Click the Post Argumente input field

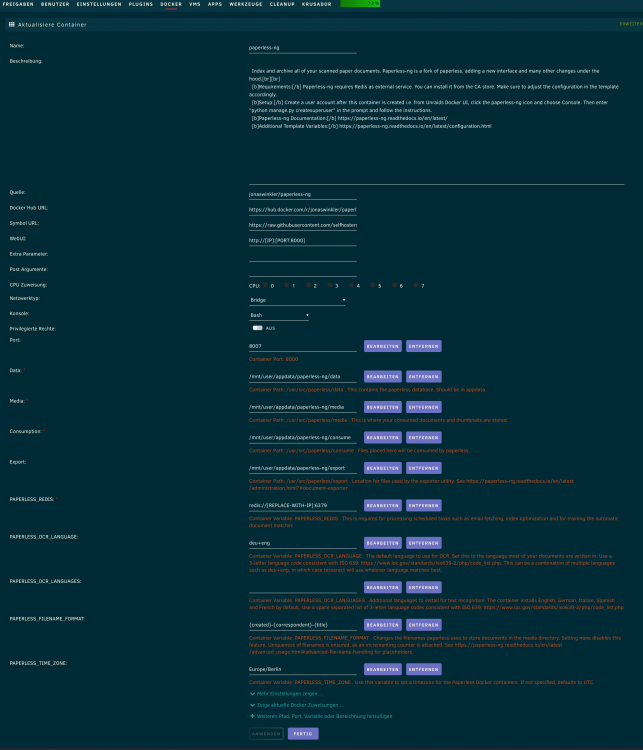tap(303, 272)
